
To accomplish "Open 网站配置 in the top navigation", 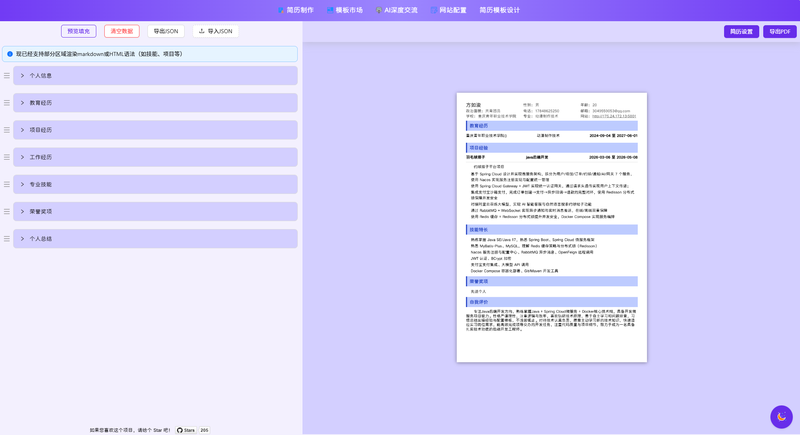I will click(448, 10).
